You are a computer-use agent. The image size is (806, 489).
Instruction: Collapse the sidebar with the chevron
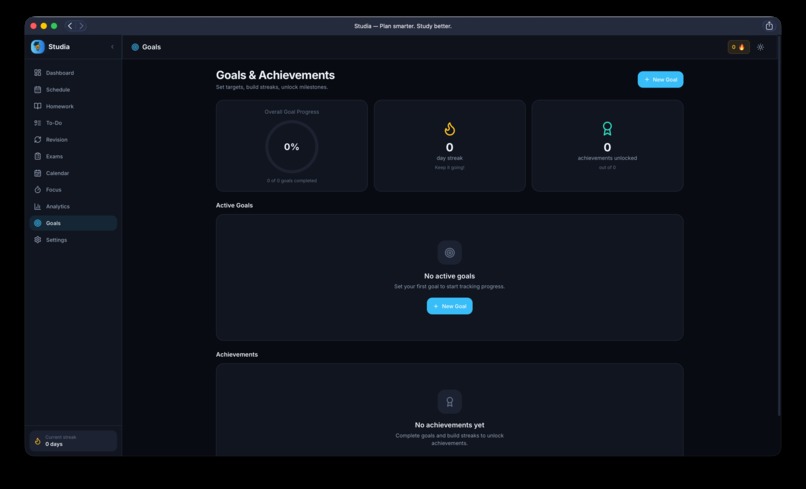(x=113, y=47)
